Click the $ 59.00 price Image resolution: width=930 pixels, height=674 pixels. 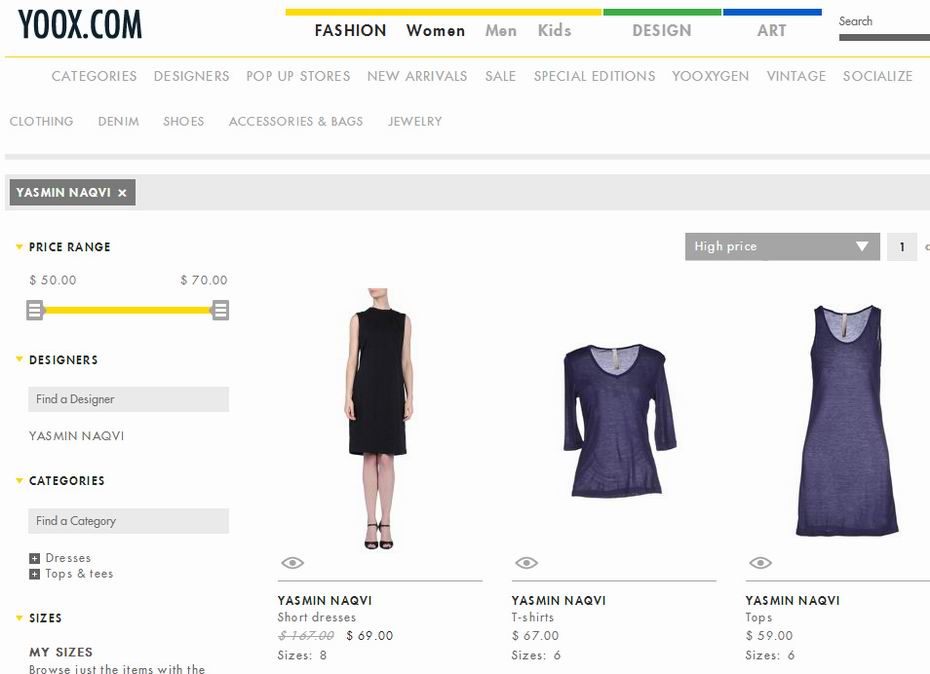(x=769, y=636)
